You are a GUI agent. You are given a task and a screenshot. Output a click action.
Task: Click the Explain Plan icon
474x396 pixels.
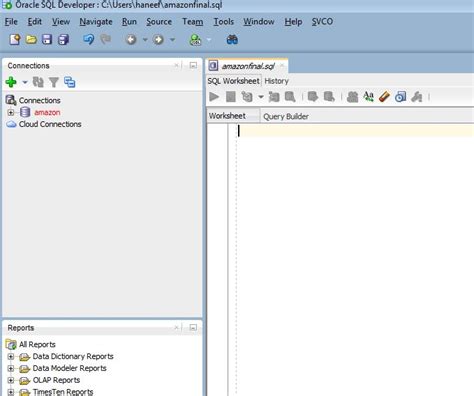pyautogui.click(x=247, y=97)
